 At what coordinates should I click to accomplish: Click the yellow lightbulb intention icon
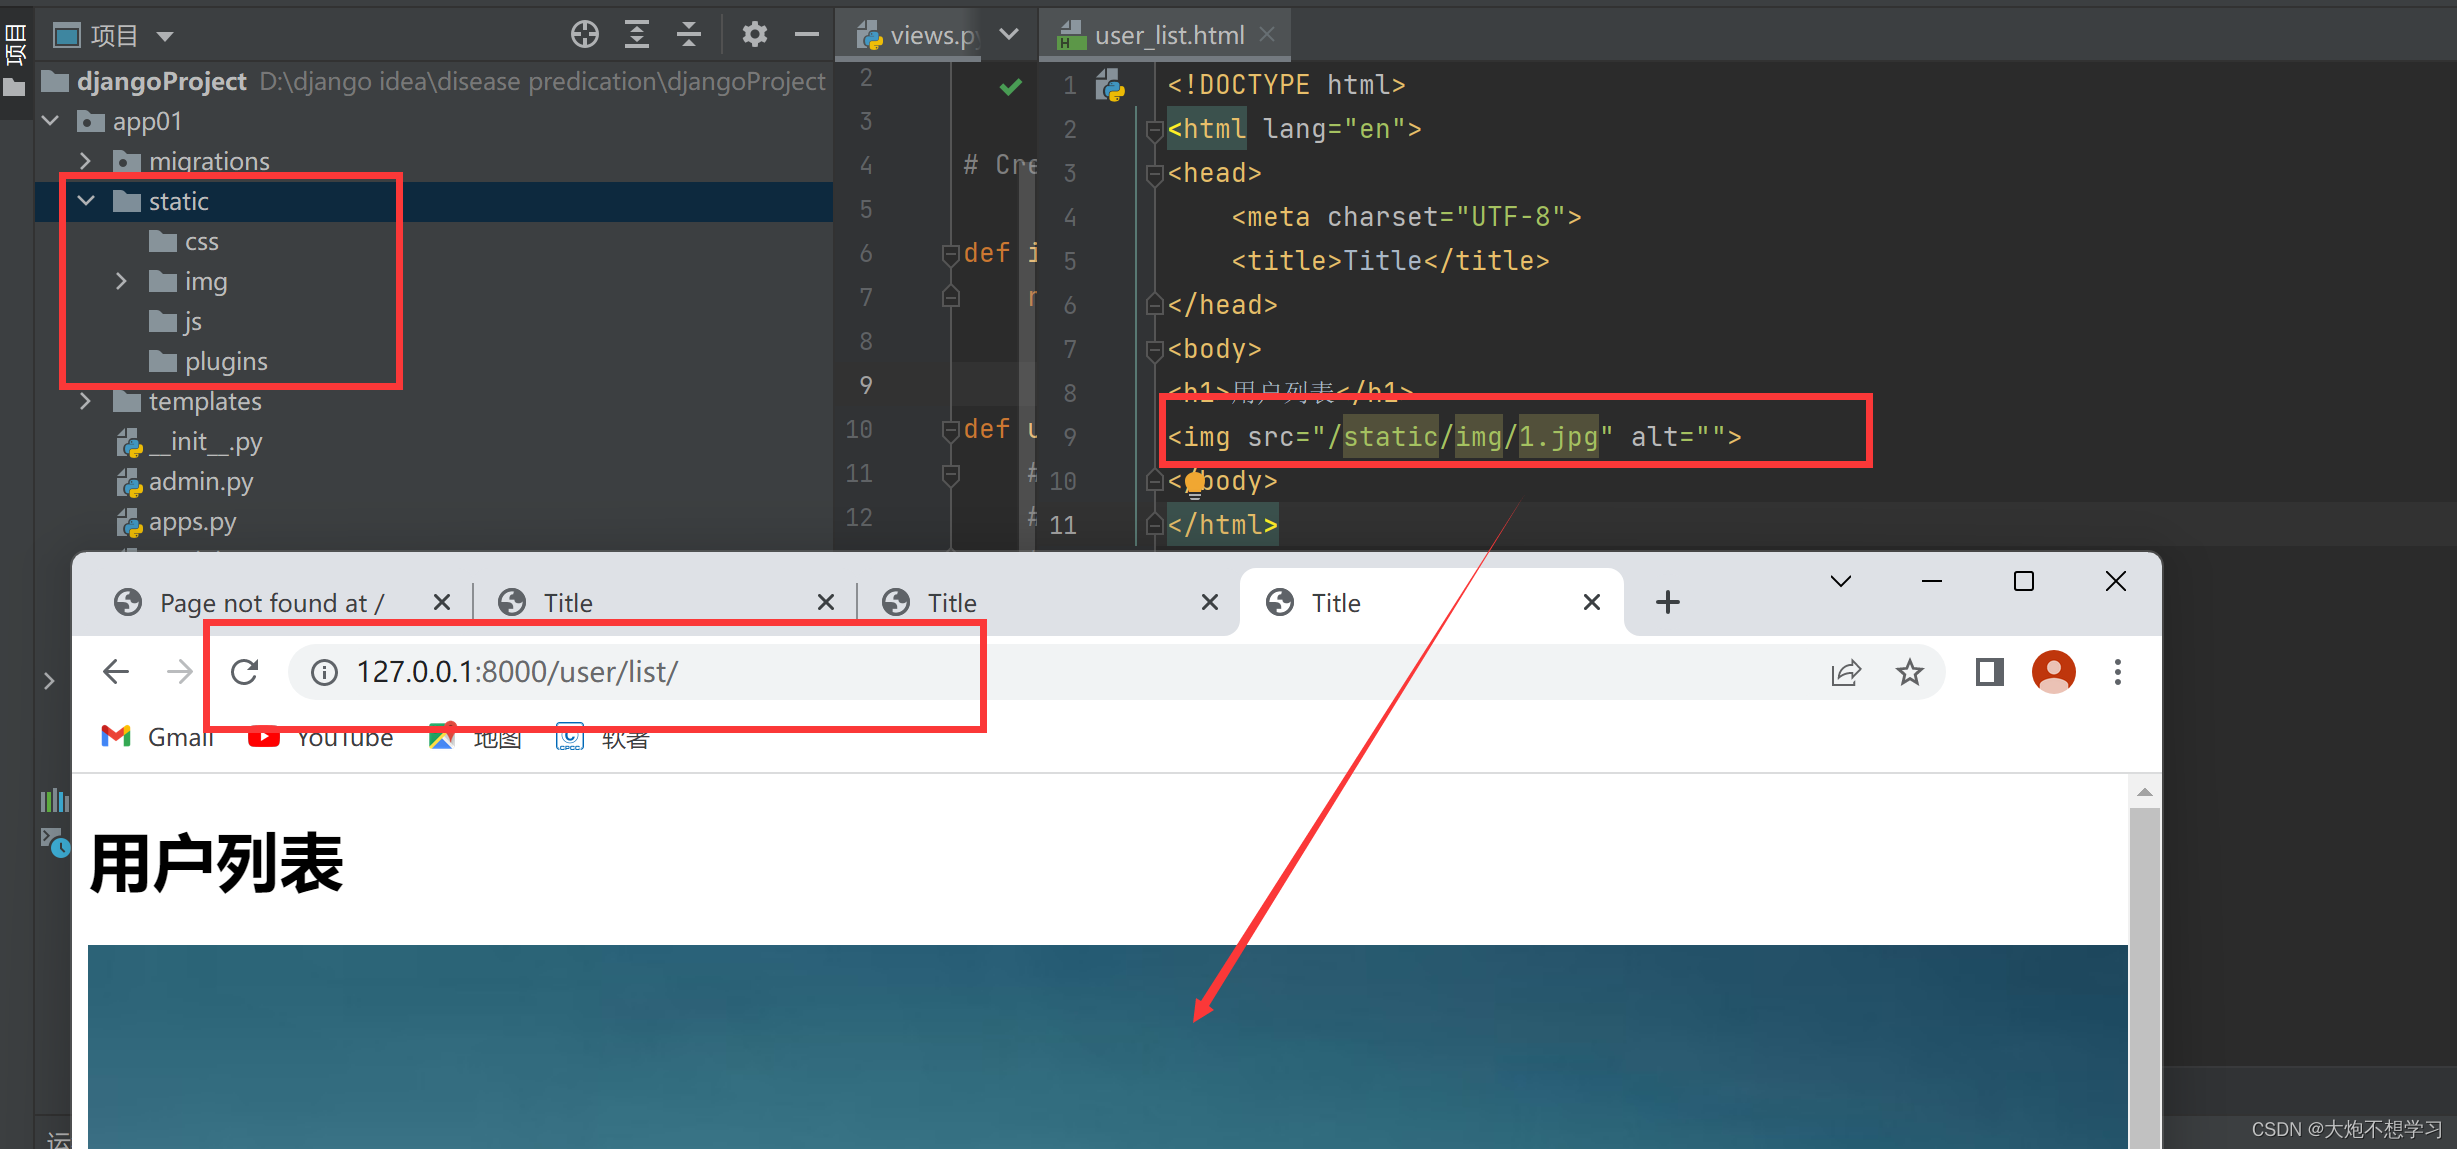pyautogui.click(x=1194, y=483)
